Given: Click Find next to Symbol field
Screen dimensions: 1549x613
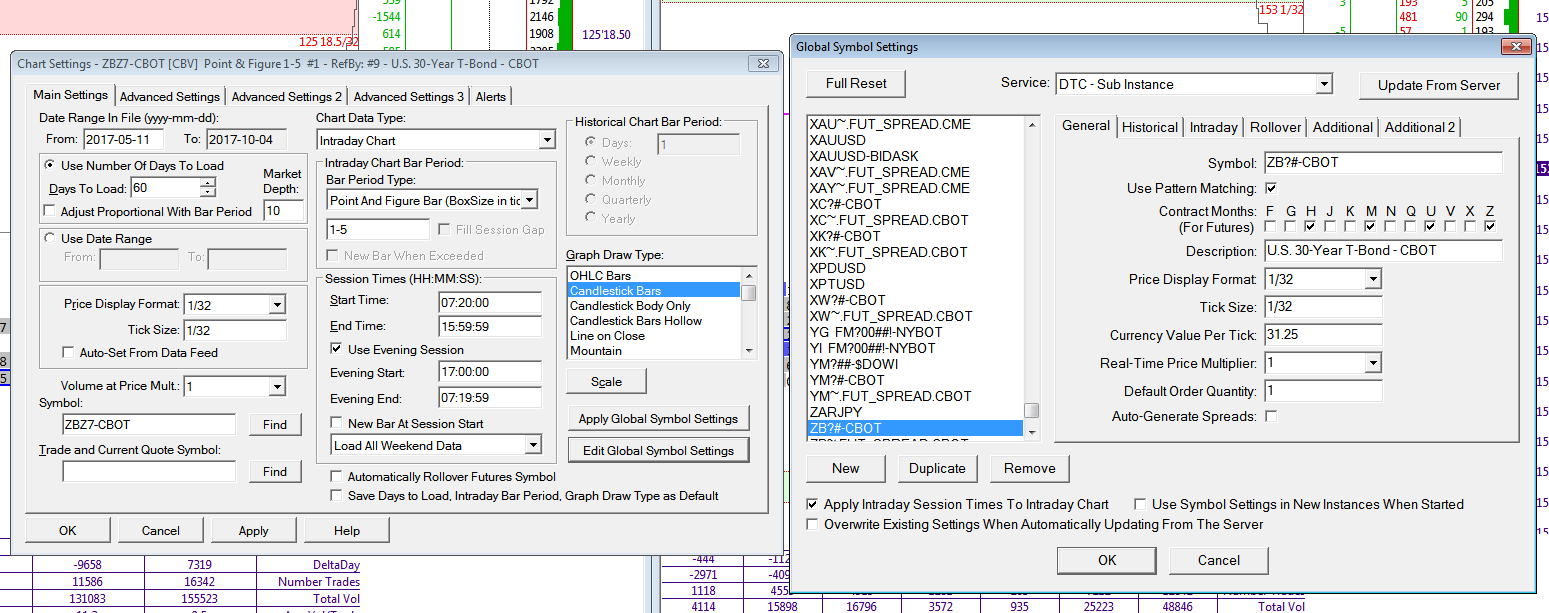Looking at the screenshot, I should click(275, 425).
